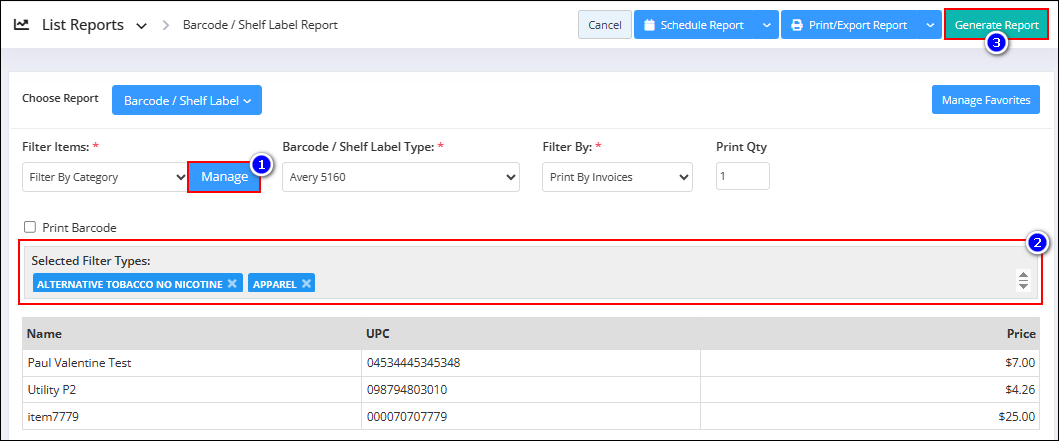Remove the APPAREL filter tag

coord(306,284)
